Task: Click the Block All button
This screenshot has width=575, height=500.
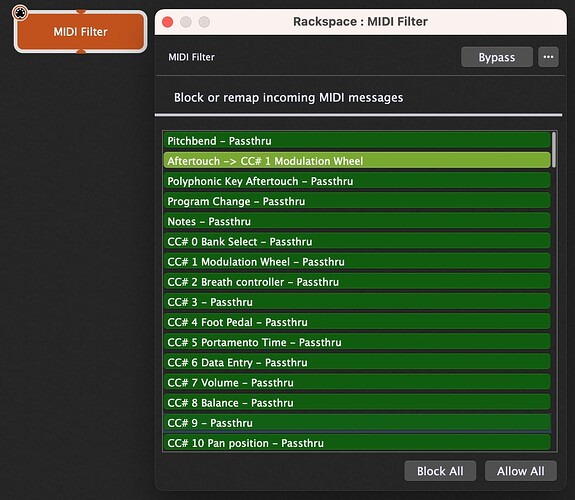Action: pyautogui.click(x=440, y=471)
